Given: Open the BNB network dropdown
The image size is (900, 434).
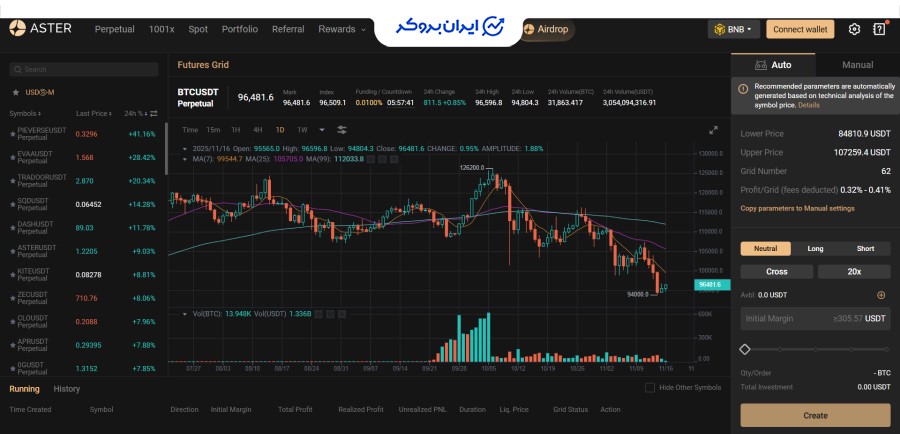Looking at the screenshot, I should 734,29.
